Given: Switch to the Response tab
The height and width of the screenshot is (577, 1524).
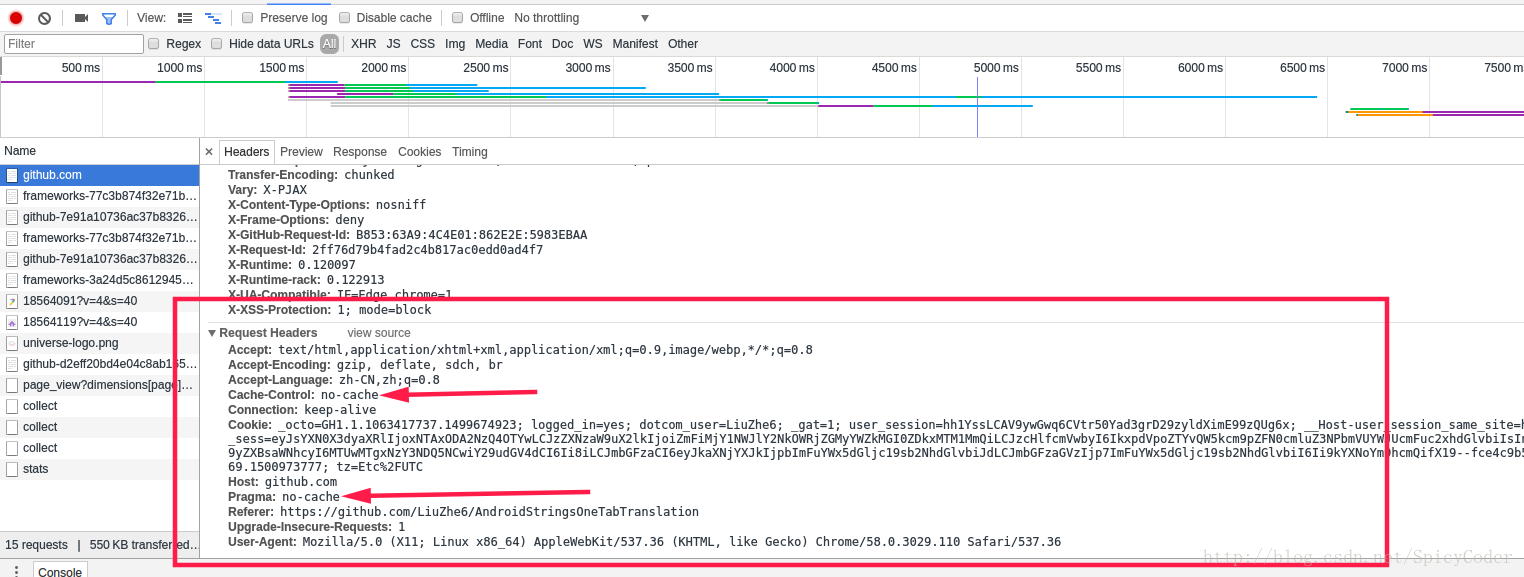Looking at the screenshot, I should (360, 152).
